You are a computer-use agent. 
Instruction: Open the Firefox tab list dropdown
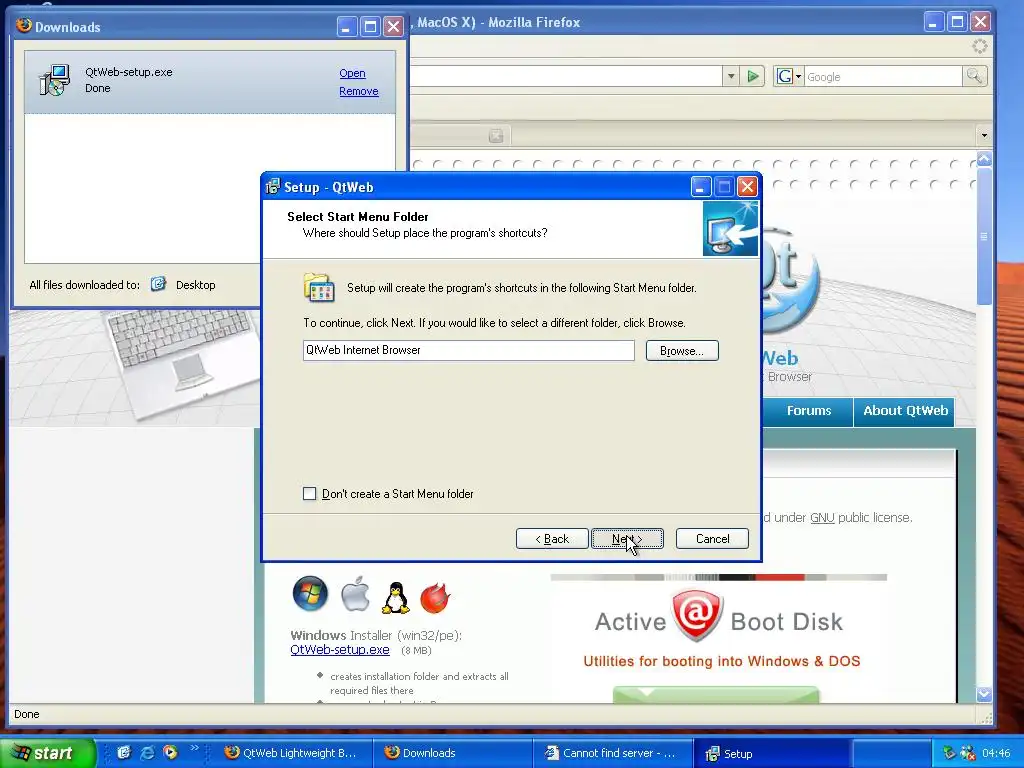coord(984,136)
